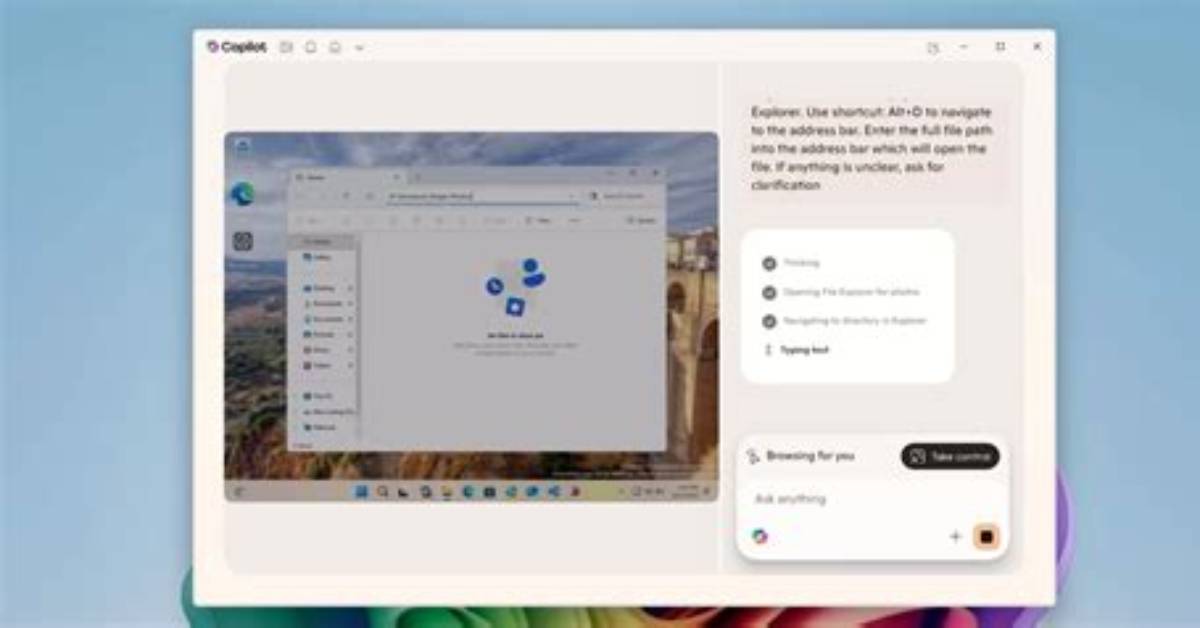This screenshot has width=1200, height=628.
Task: Click the Typing text status line
Action: tap(797, 350)
